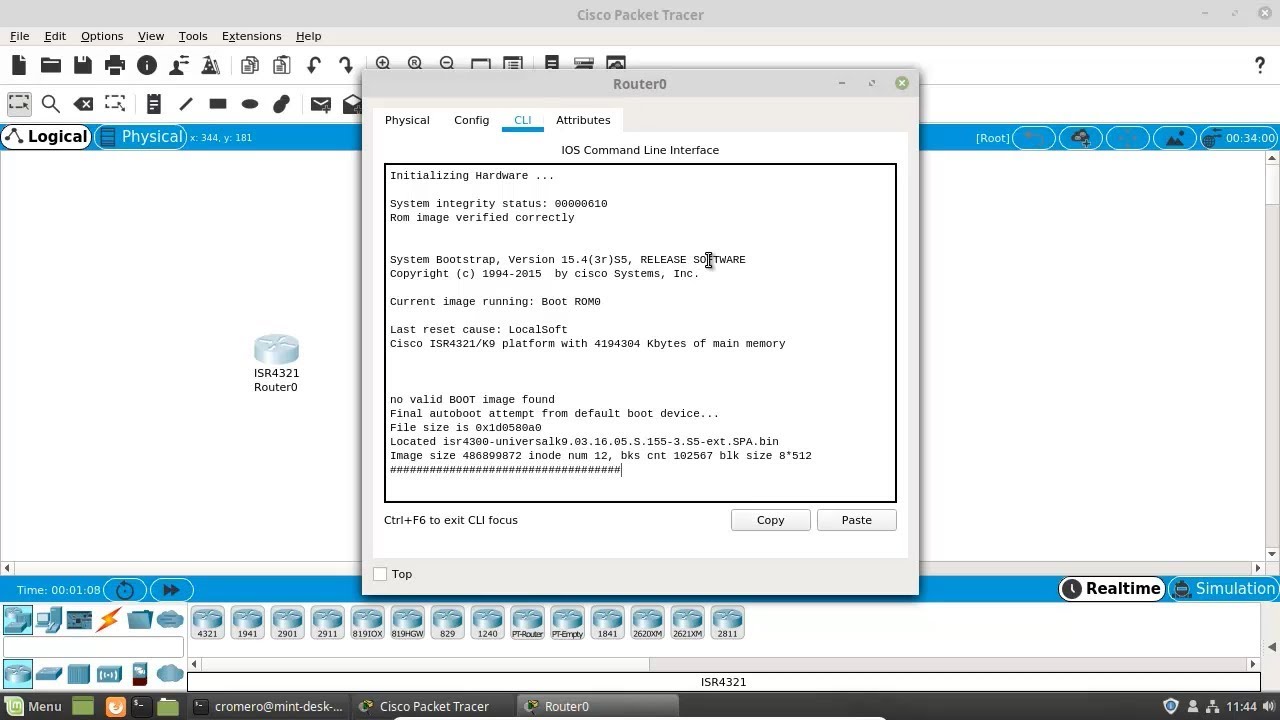The width and height of the screenshot is (1280, 720).
Task: Open Network Information circle-i icon
Action: (147, 66)
